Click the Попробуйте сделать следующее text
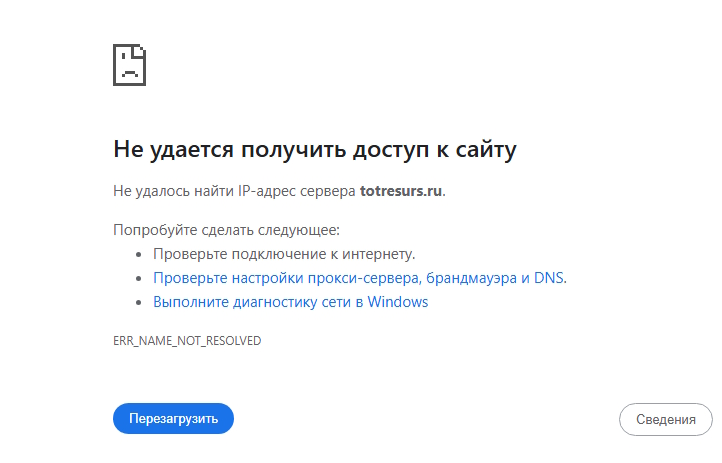The image size is (722, 463). pos(227,230)
